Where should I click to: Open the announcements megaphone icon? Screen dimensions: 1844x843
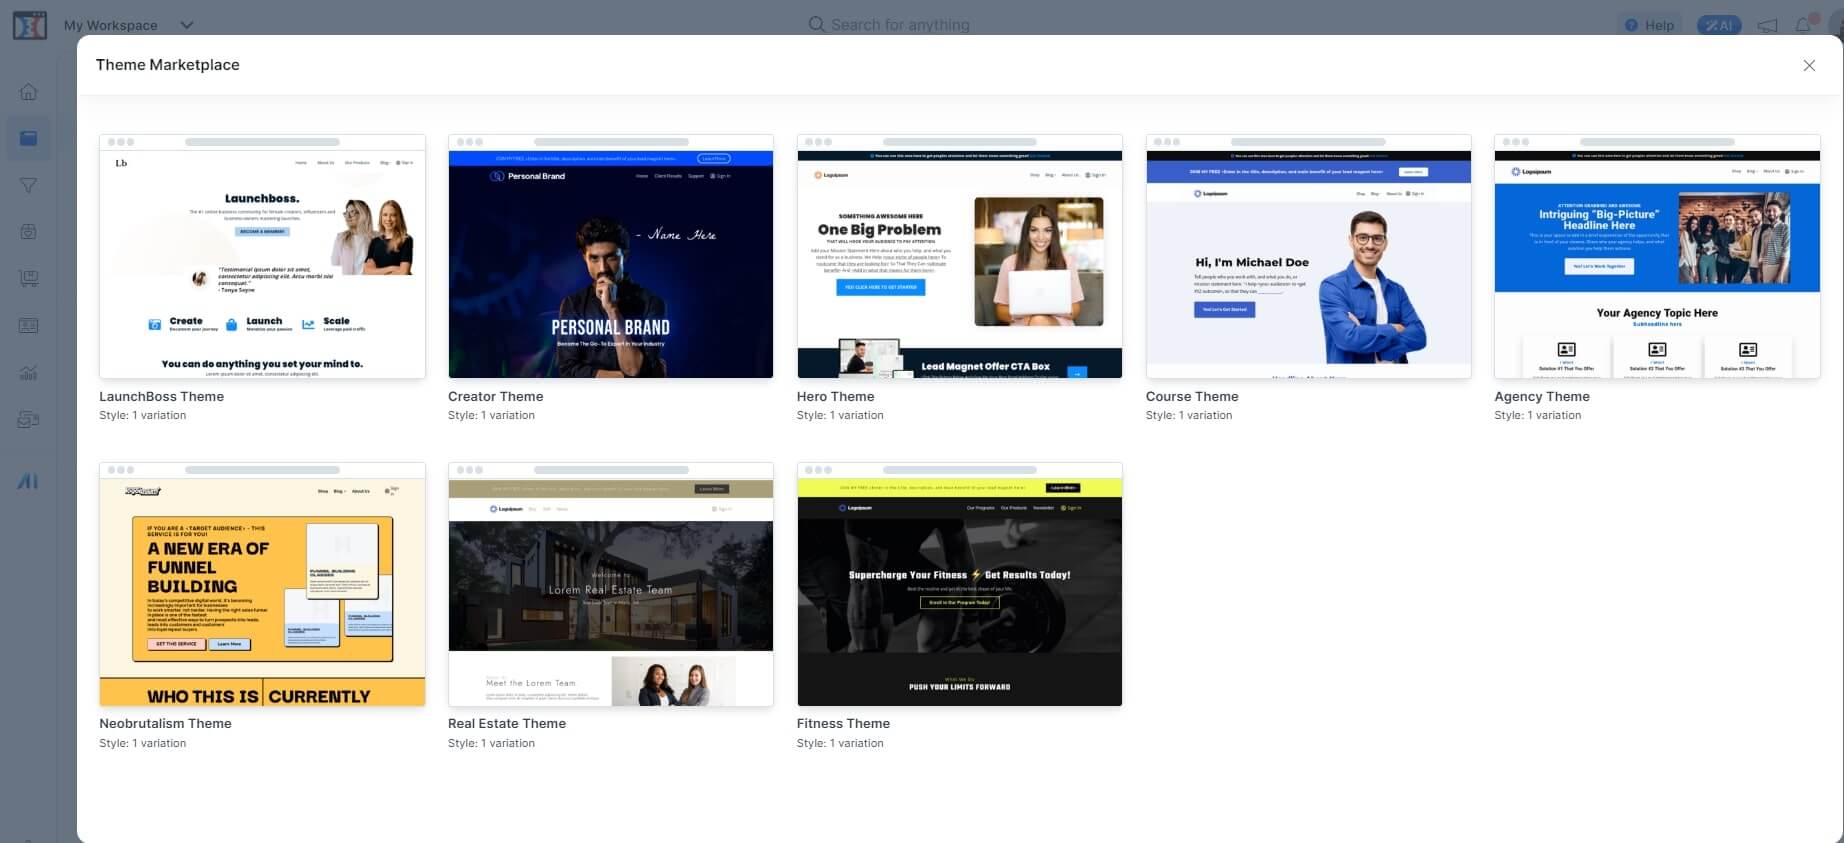click(1767, 25)
